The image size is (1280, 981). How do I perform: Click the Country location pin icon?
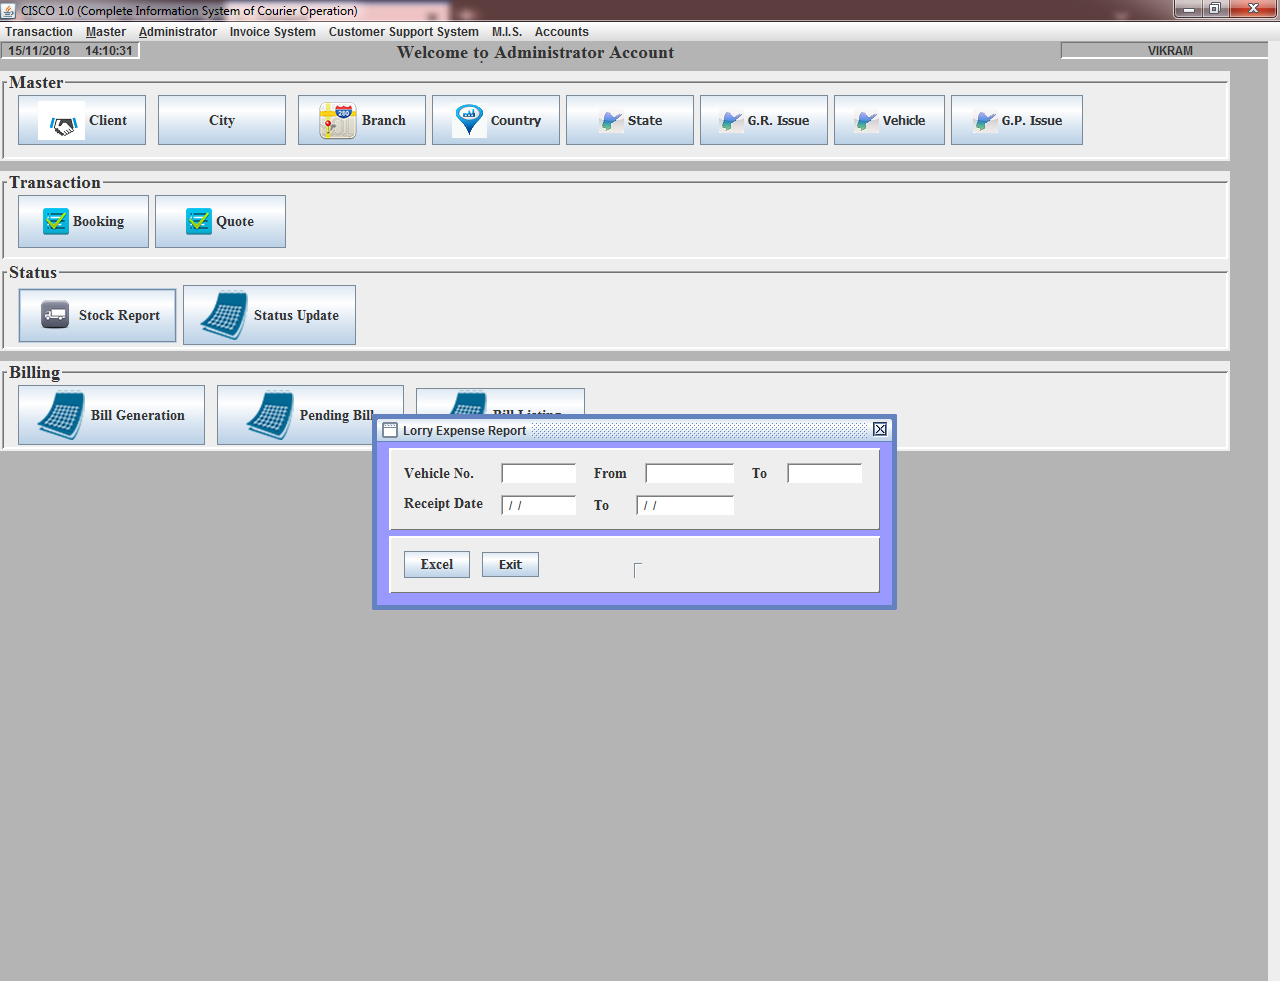coord(468,120)
